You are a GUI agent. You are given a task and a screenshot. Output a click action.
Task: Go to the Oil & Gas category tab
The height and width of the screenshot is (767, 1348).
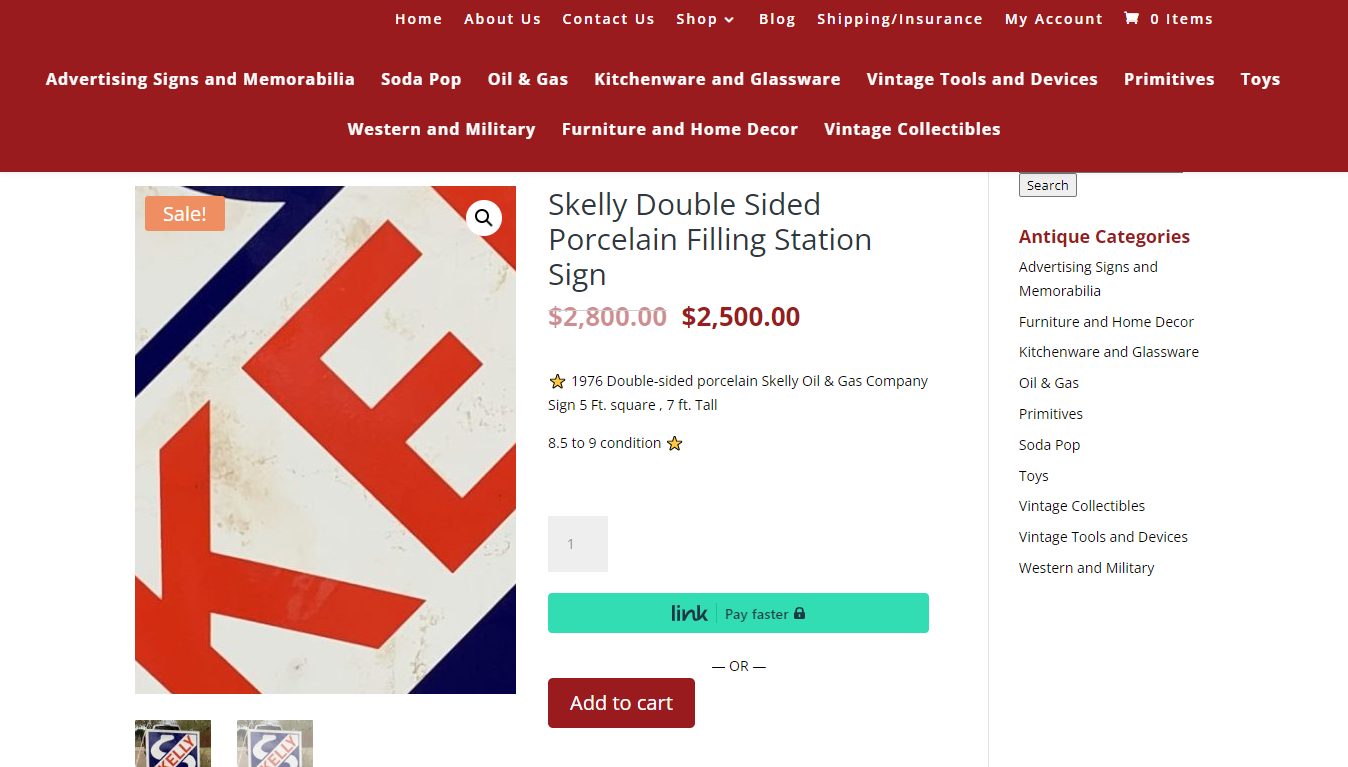pyautogui.click(x=528, y=79)
